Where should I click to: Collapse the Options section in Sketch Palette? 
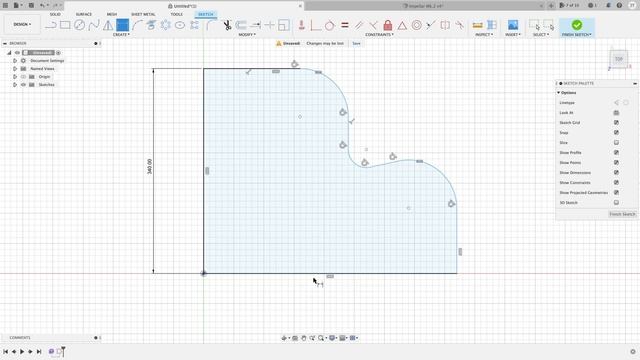(559, 93)
